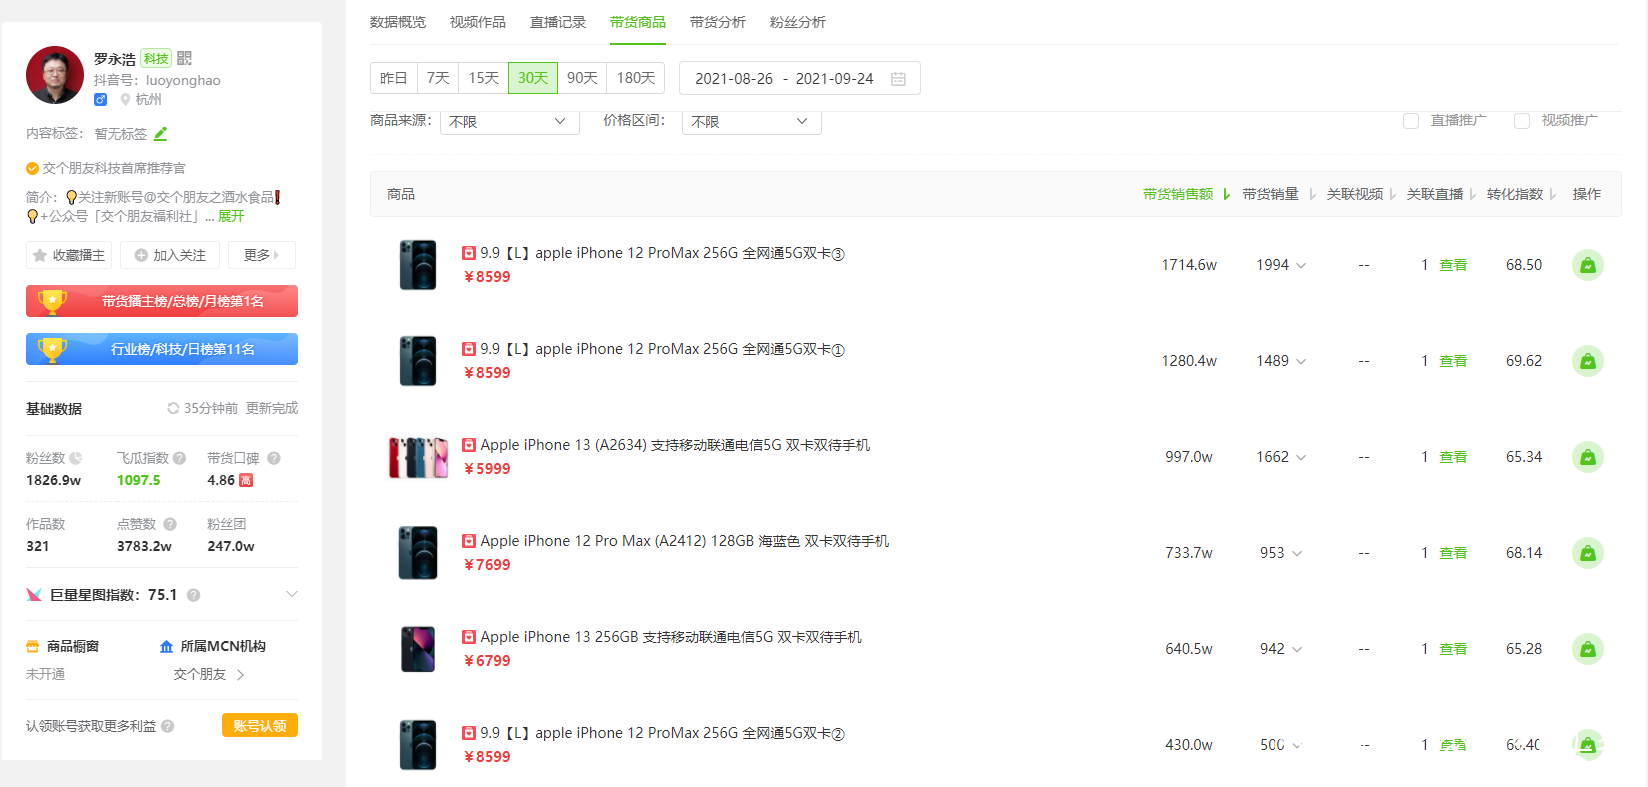
Task: Select the 90天 time range
Action: [582, 78]
